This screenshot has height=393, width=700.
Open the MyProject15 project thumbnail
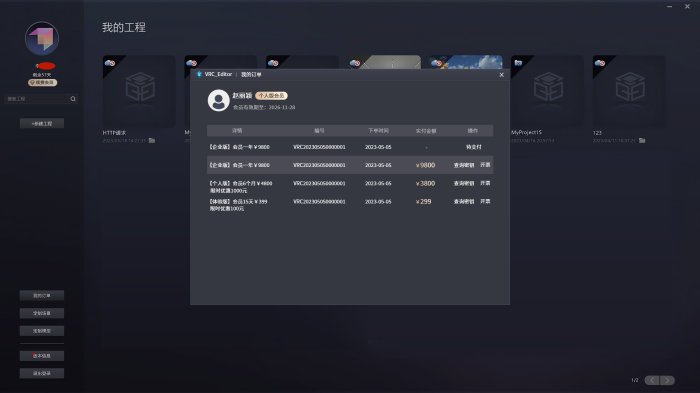(547, 92)
